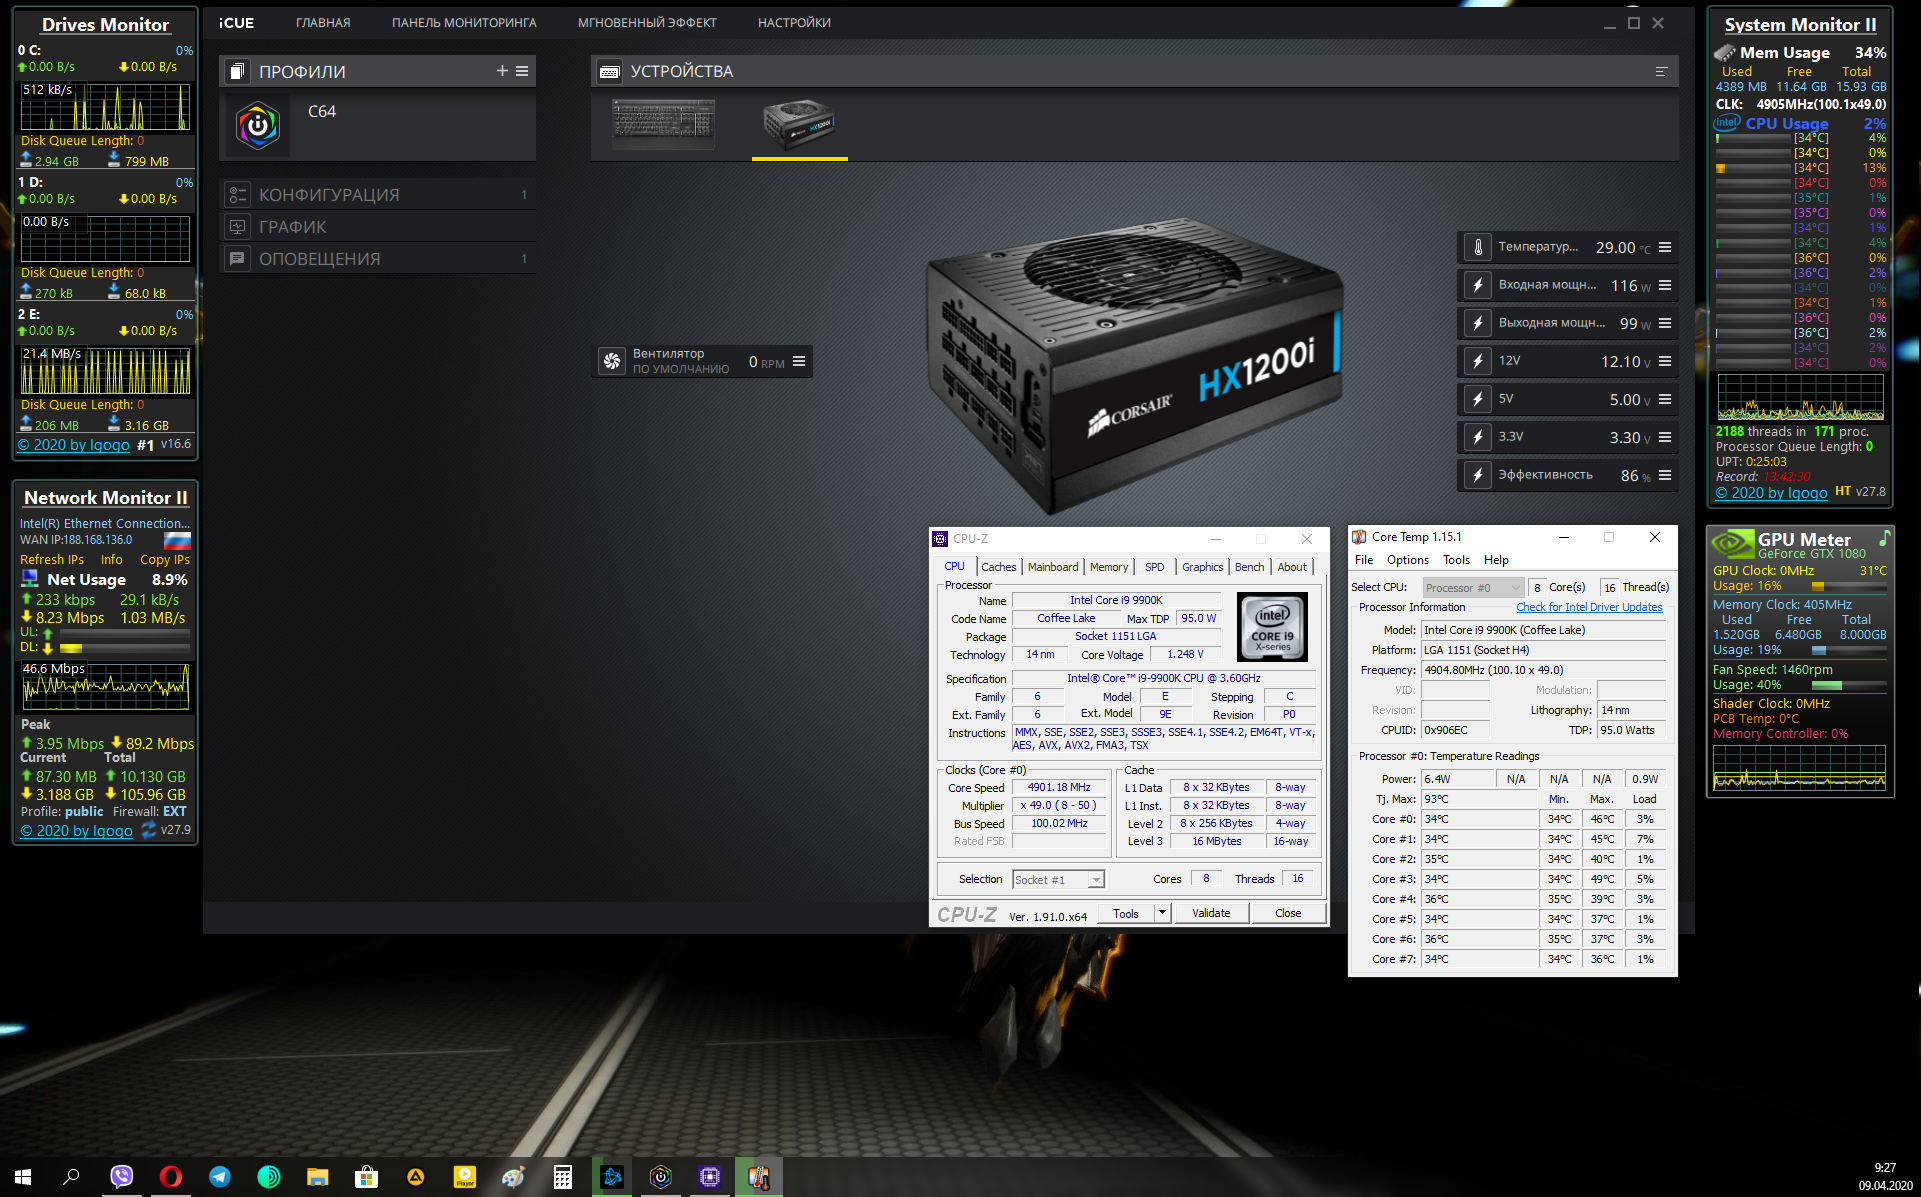Click Info link in Network Monitor
The height and width of the screenshot is (1197, 1921).
coord(111,560)
